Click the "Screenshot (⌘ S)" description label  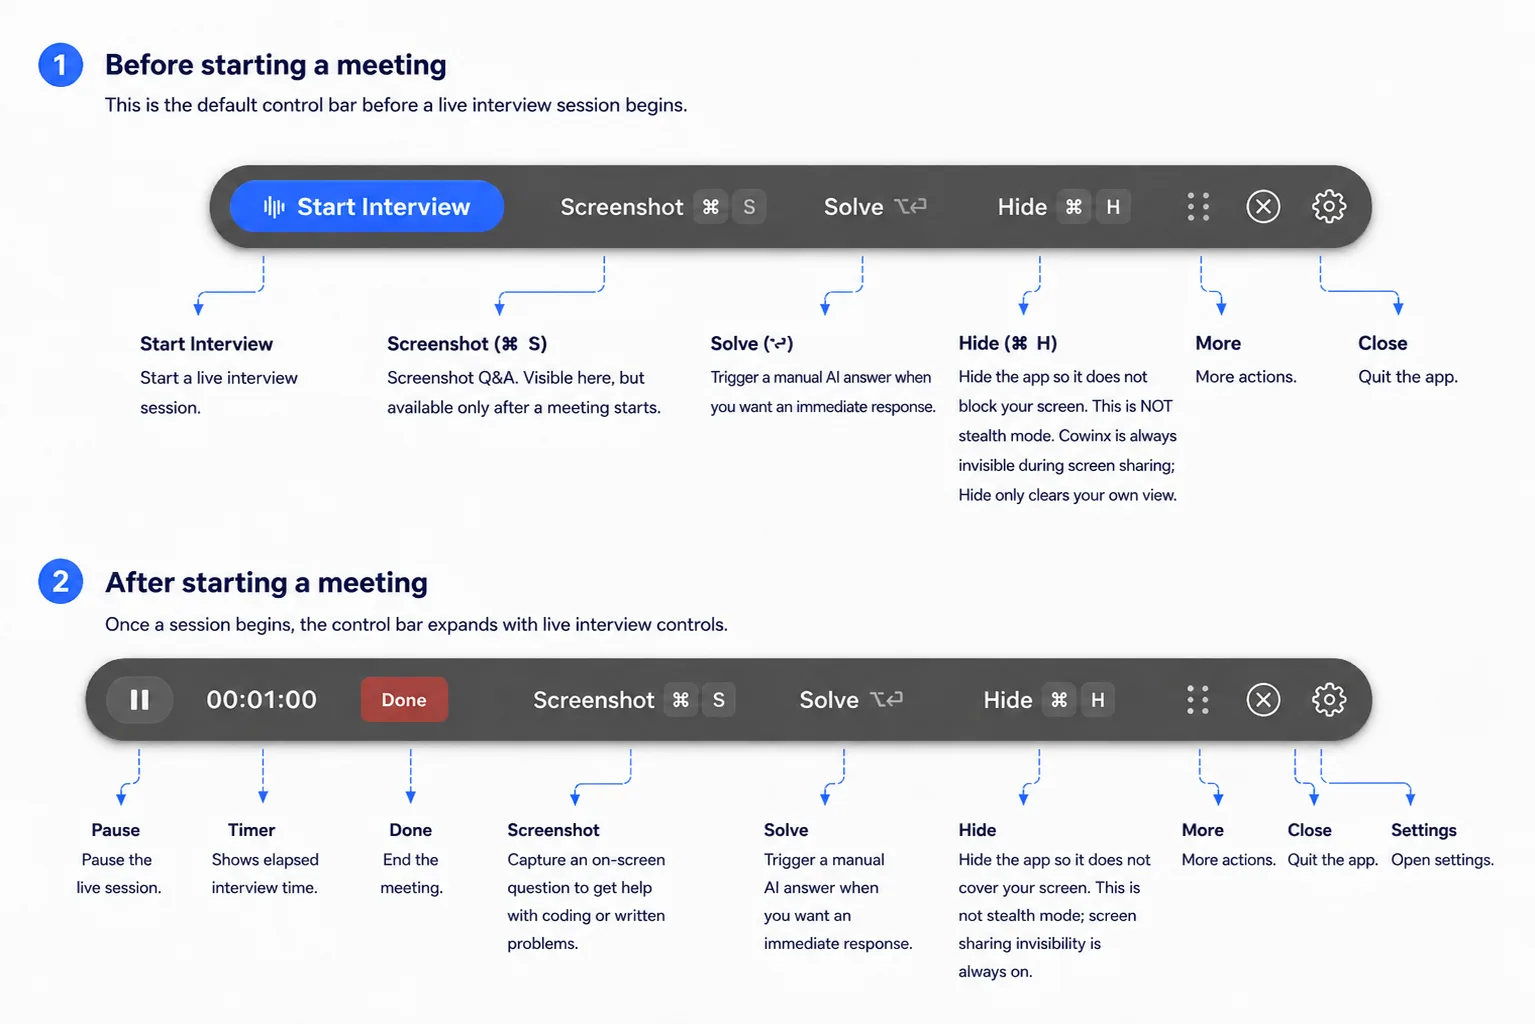click(x=467, y=344)
